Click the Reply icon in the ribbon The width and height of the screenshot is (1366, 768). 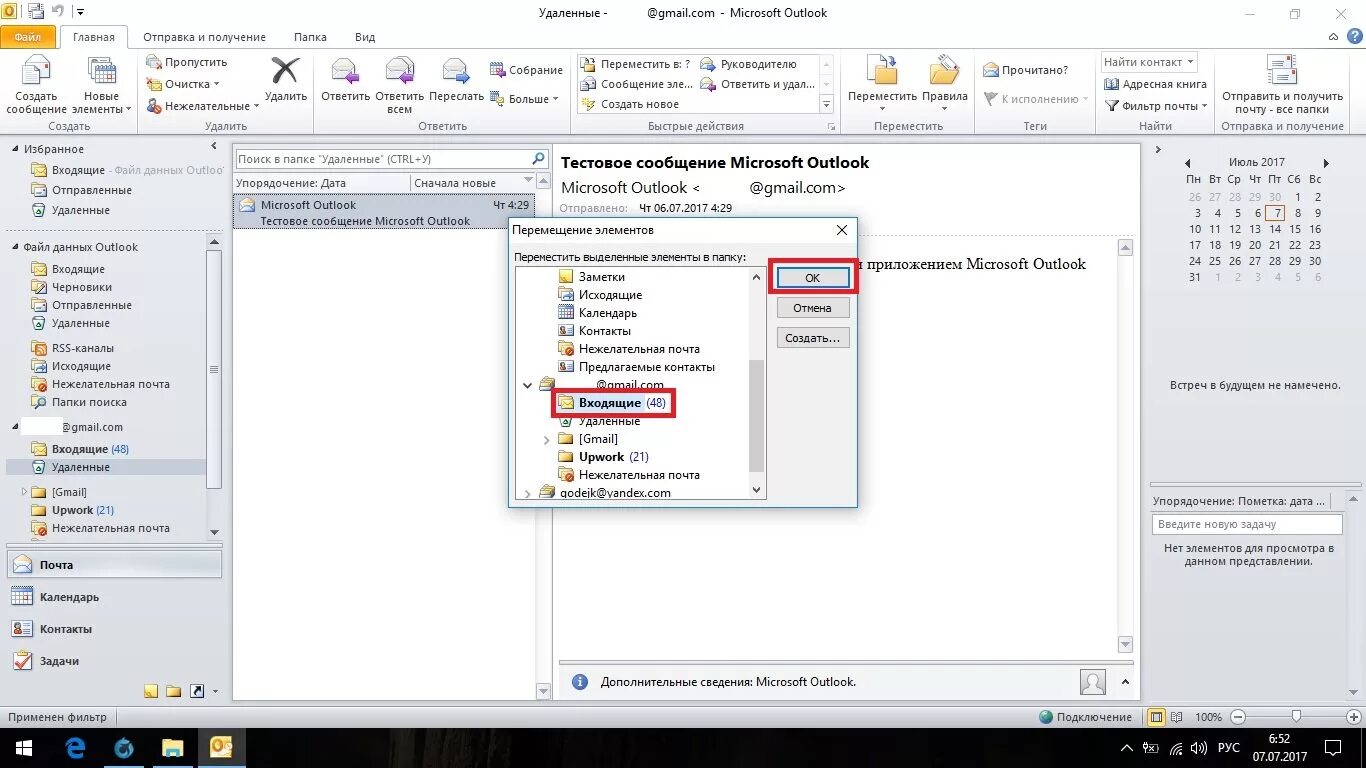coord(346,72)
